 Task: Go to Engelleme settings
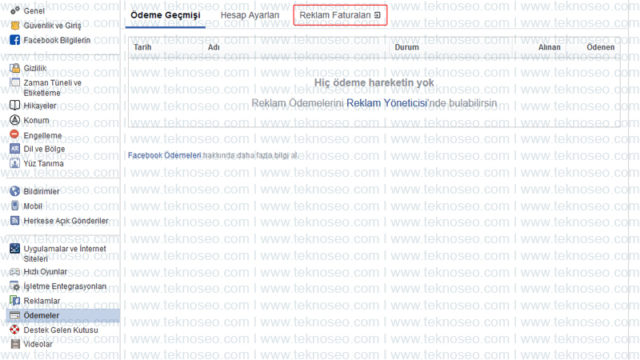pos(43,136)
